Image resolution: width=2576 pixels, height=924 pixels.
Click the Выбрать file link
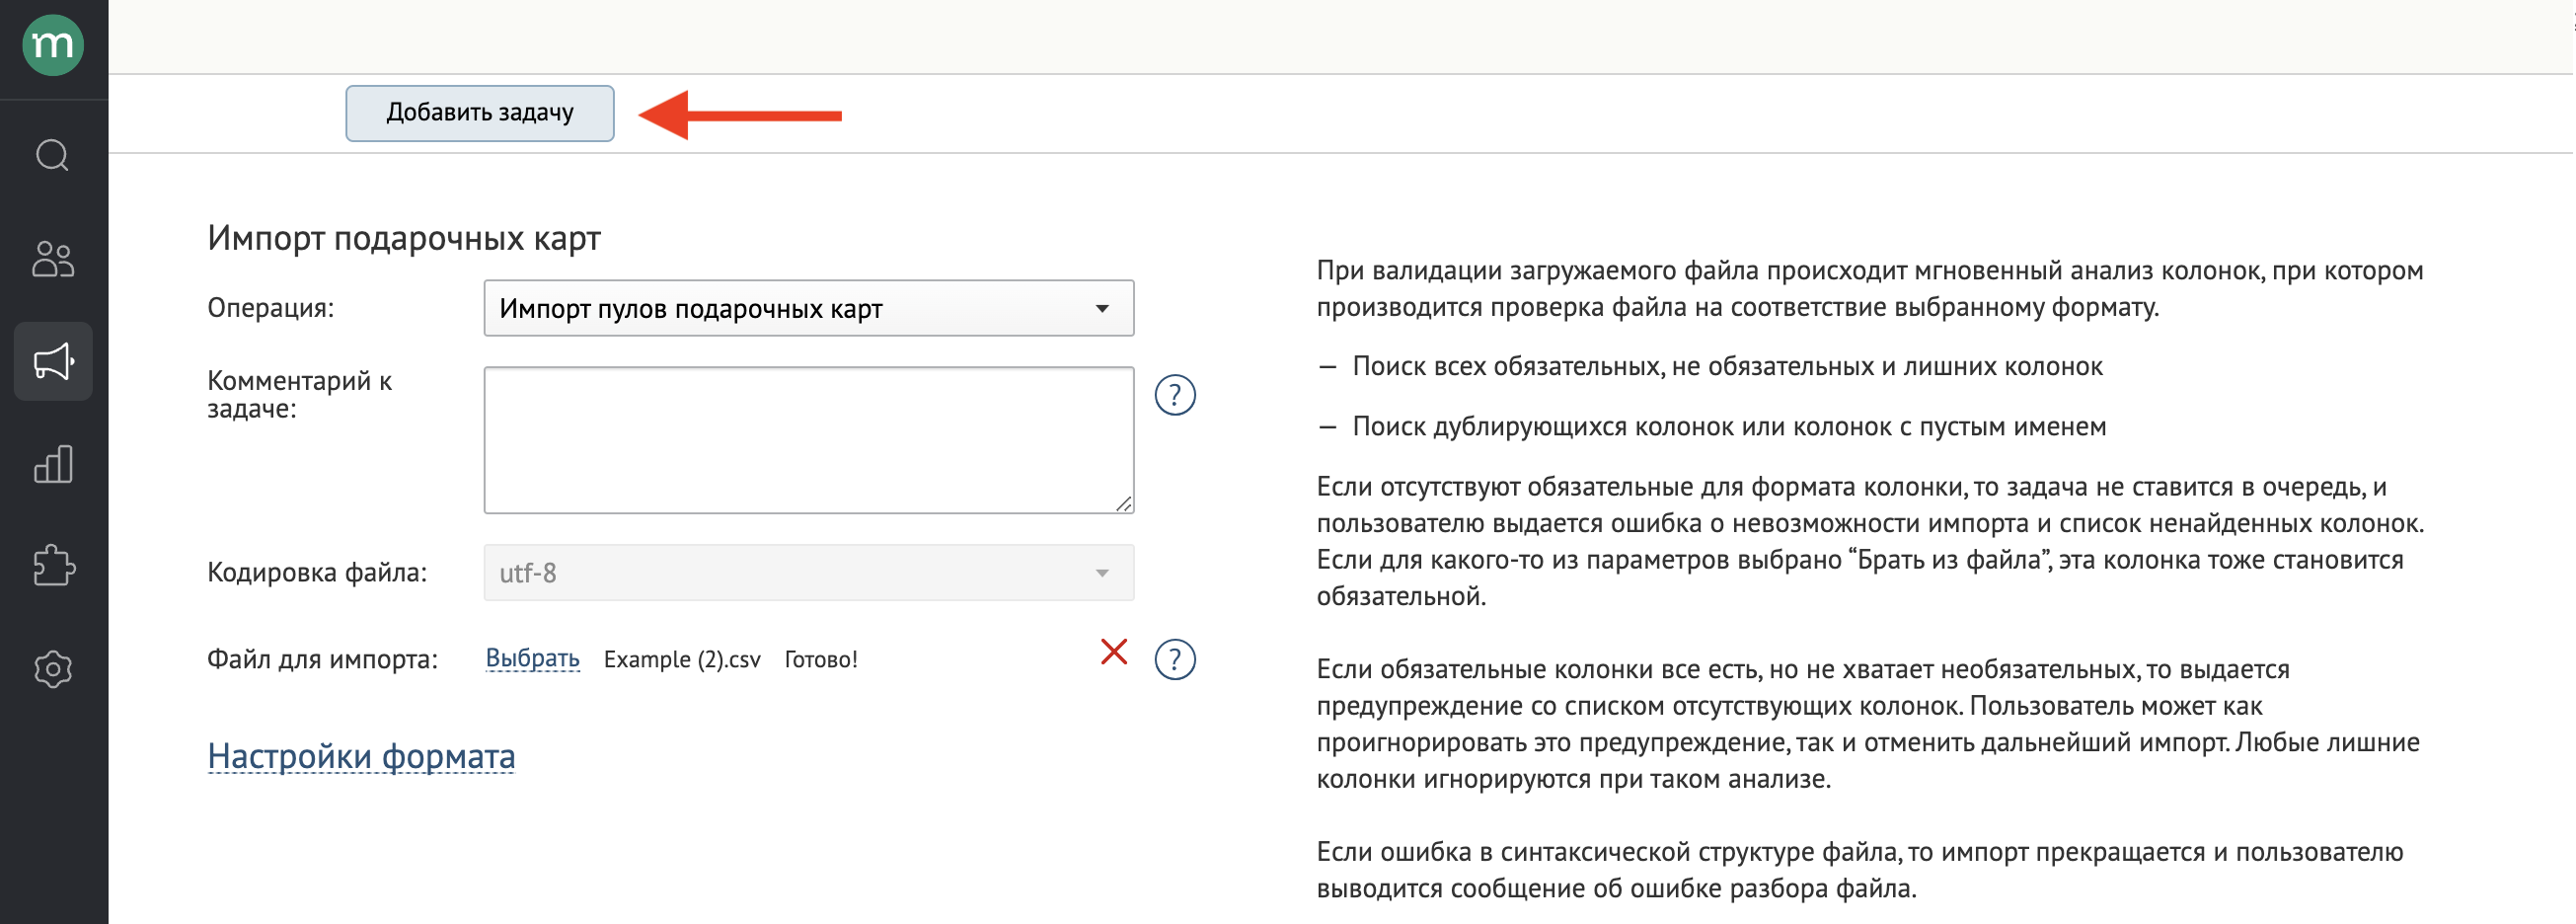click(533, 659)
